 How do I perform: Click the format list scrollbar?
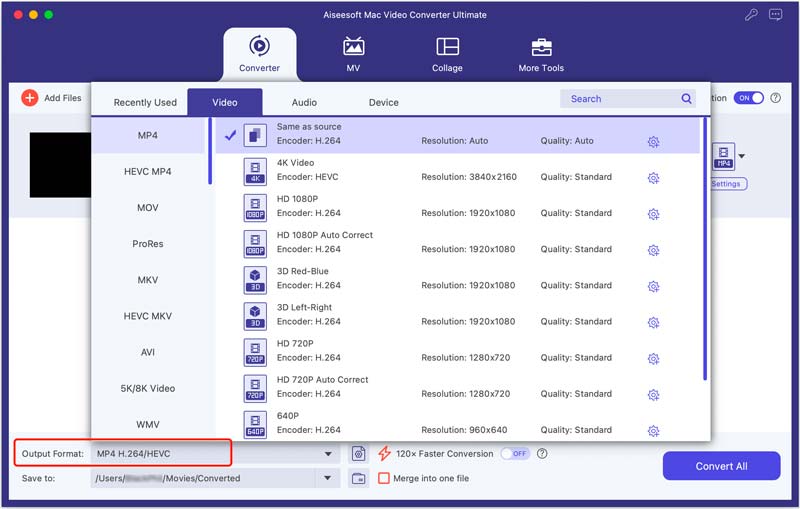pos(210,151)
